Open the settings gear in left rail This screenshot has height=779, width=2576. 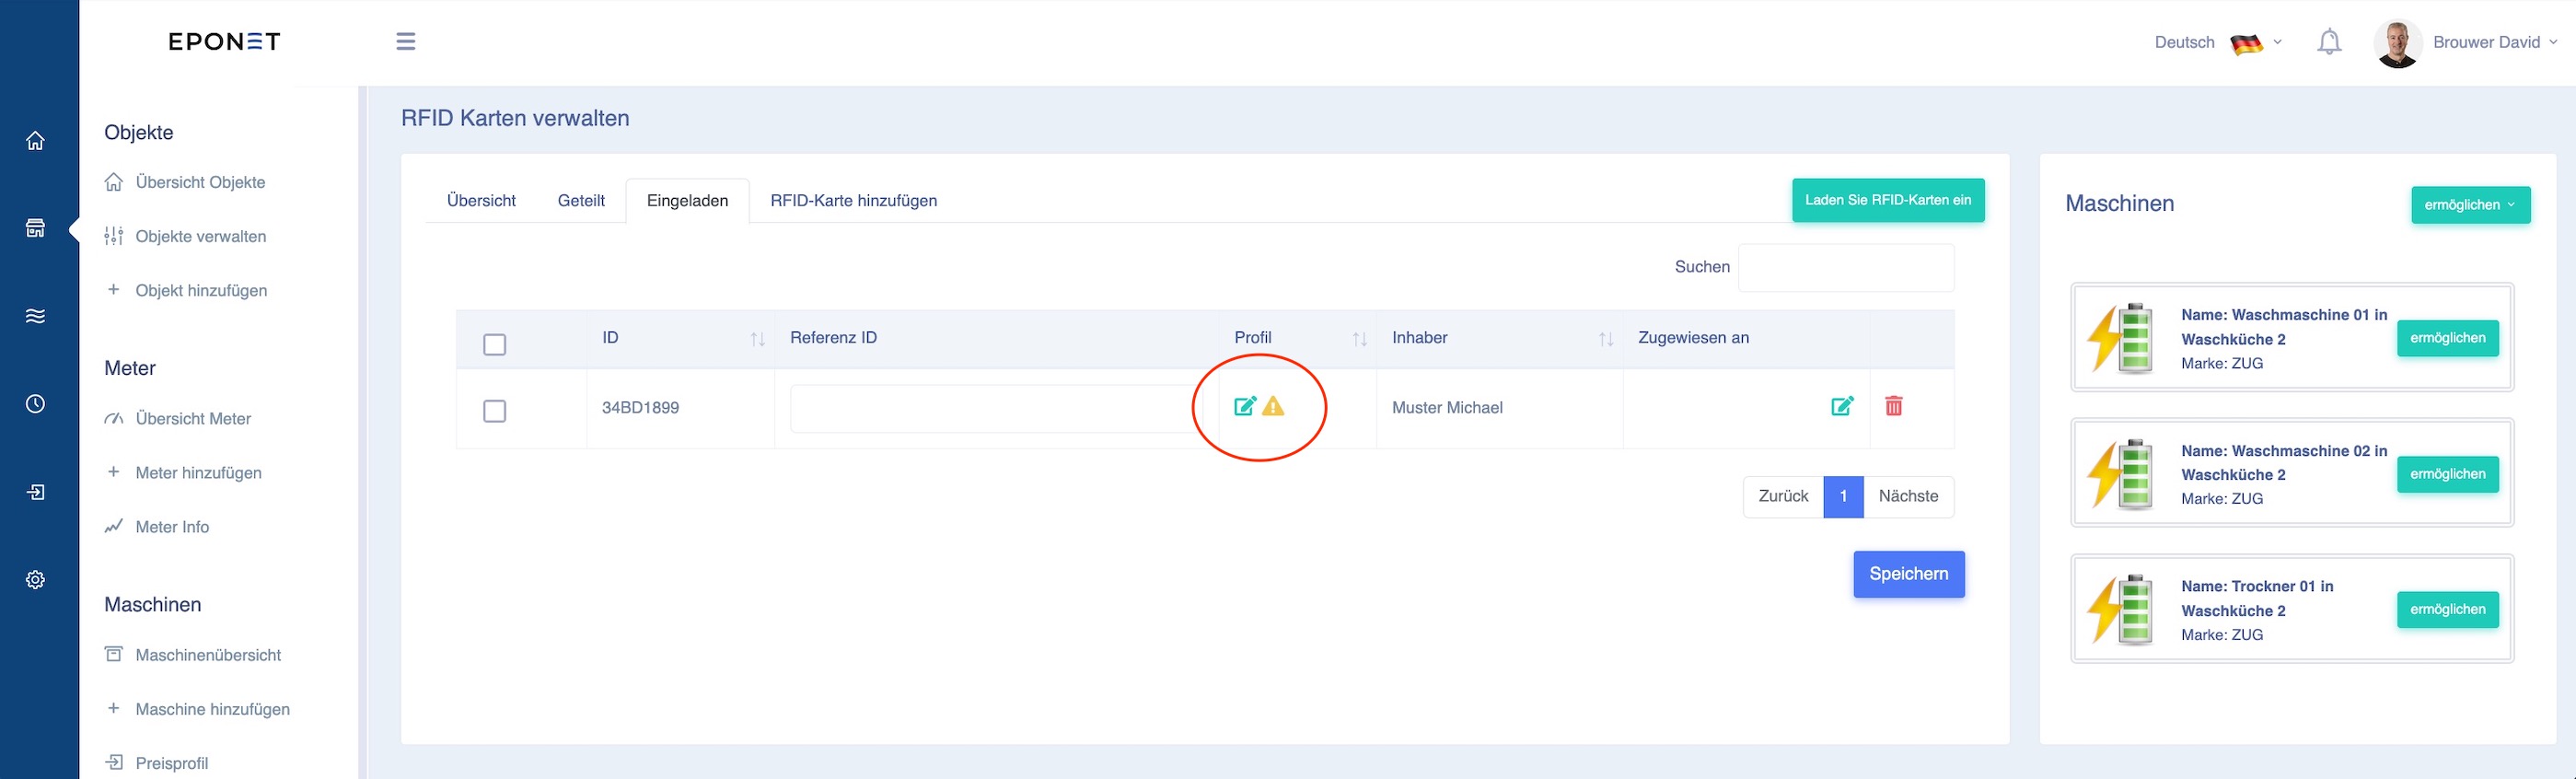point(35,580)
